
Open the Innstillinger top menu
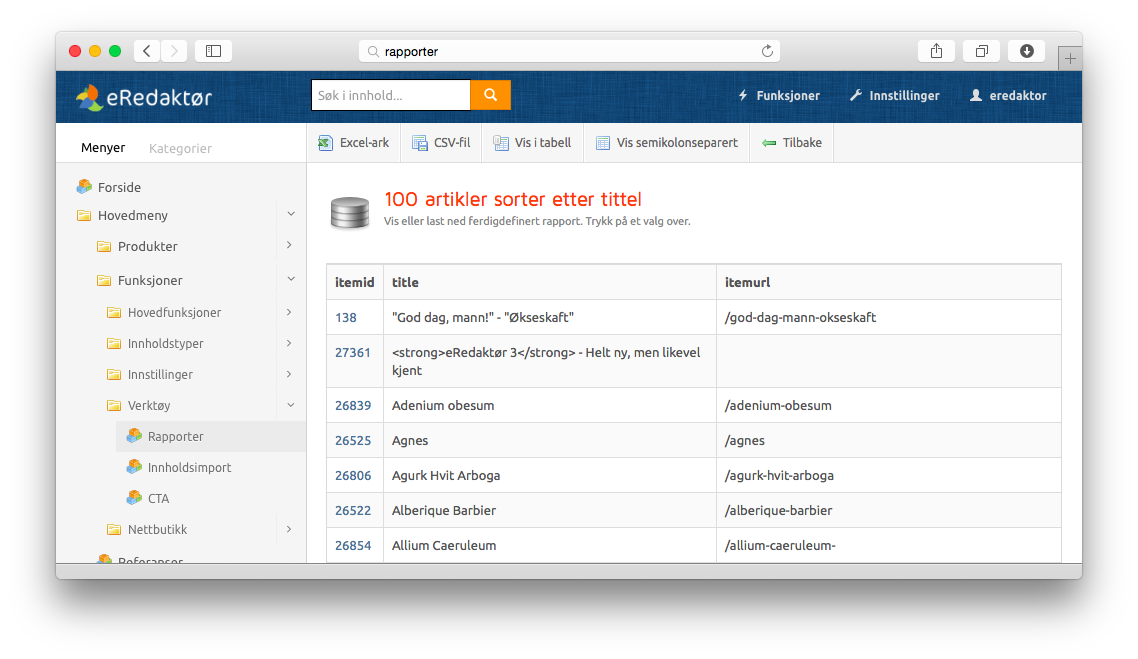tap(894, 95)
